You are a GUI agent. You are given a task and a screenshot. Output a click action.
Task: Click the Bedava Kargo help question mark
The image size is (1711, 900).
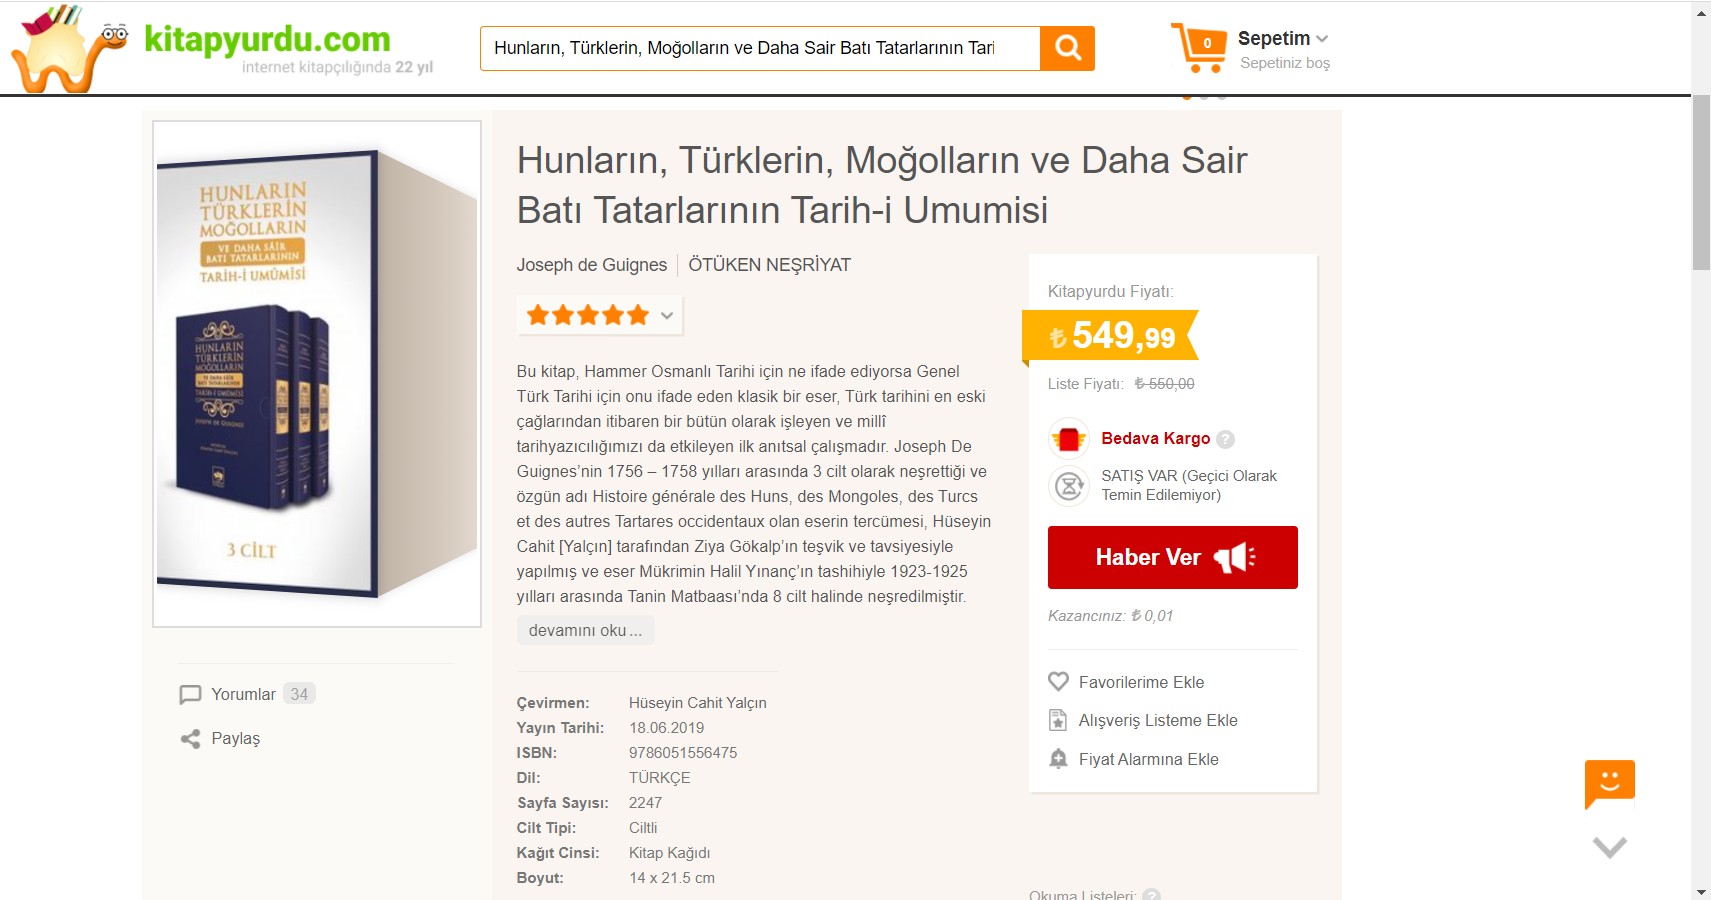[x=1226, y=439]
